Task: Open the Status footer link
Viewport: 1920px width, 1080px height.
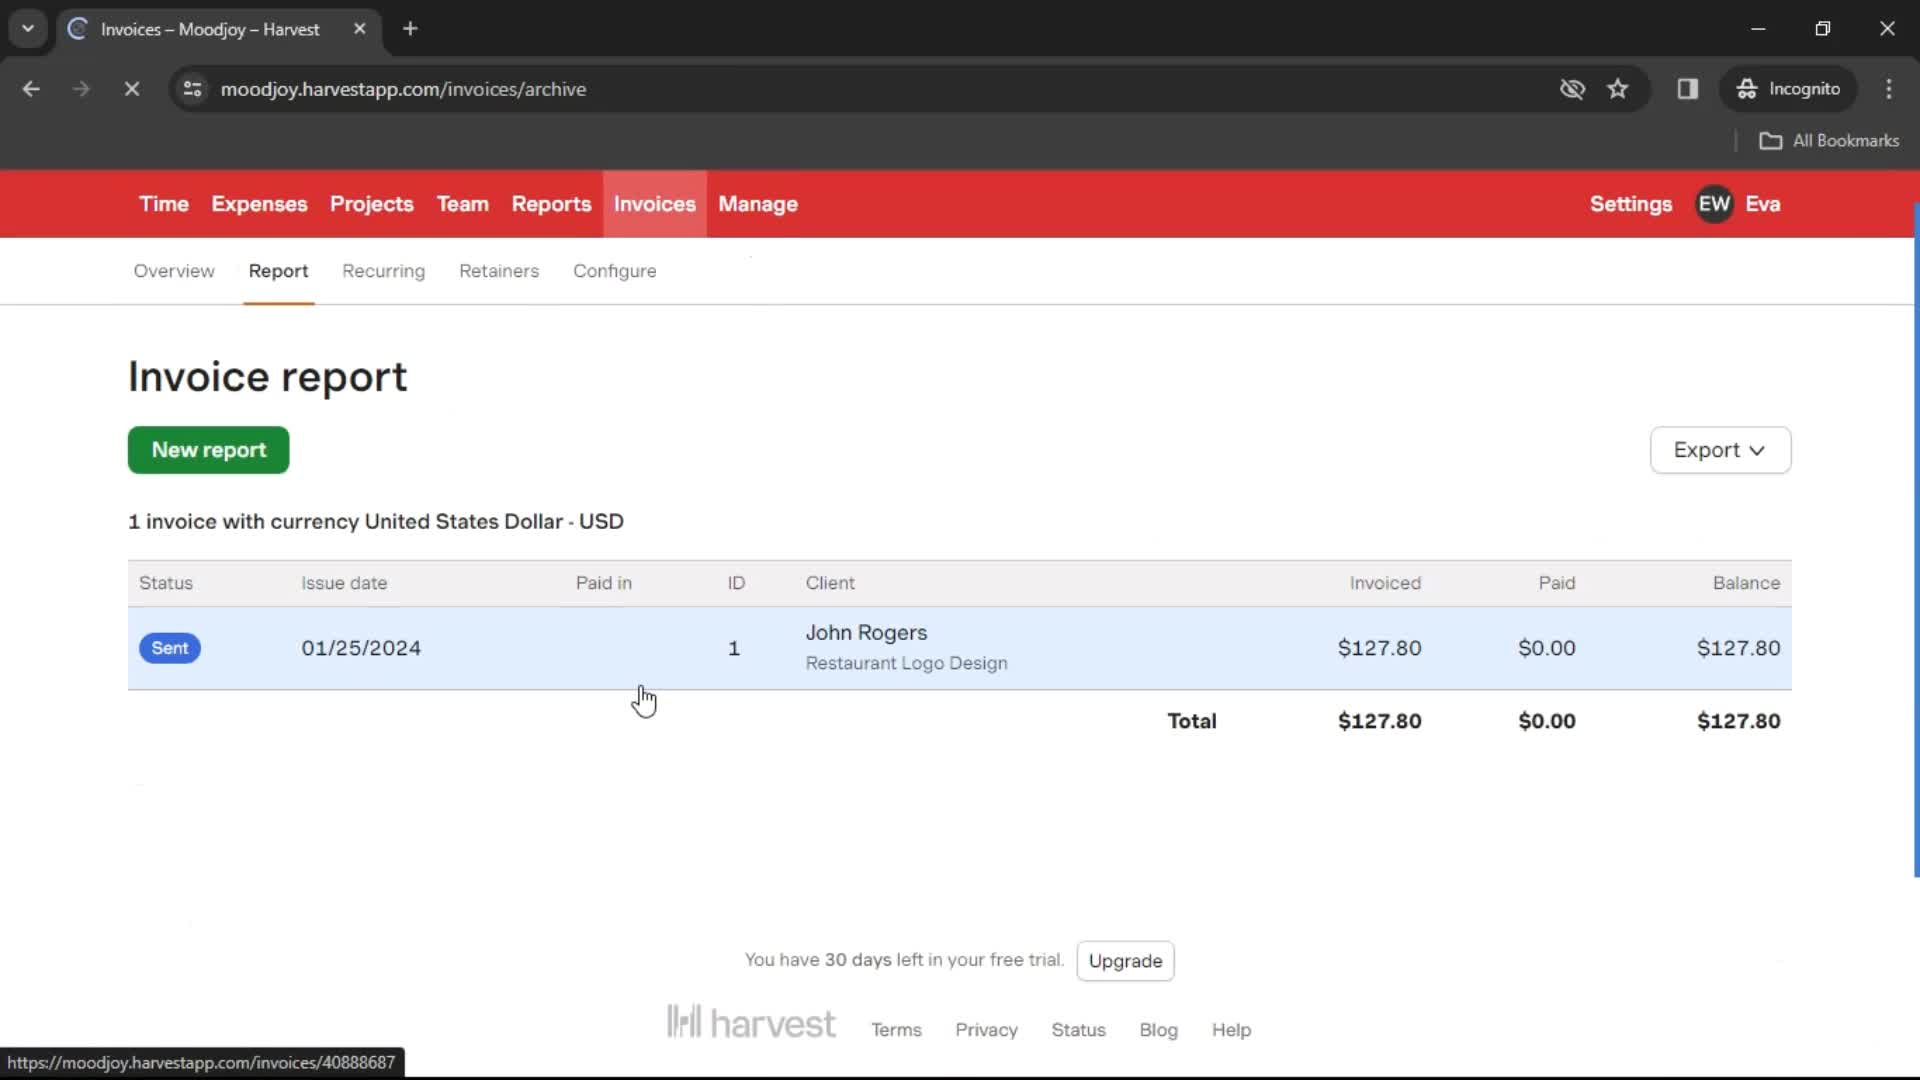Action: [1078, 1030]
